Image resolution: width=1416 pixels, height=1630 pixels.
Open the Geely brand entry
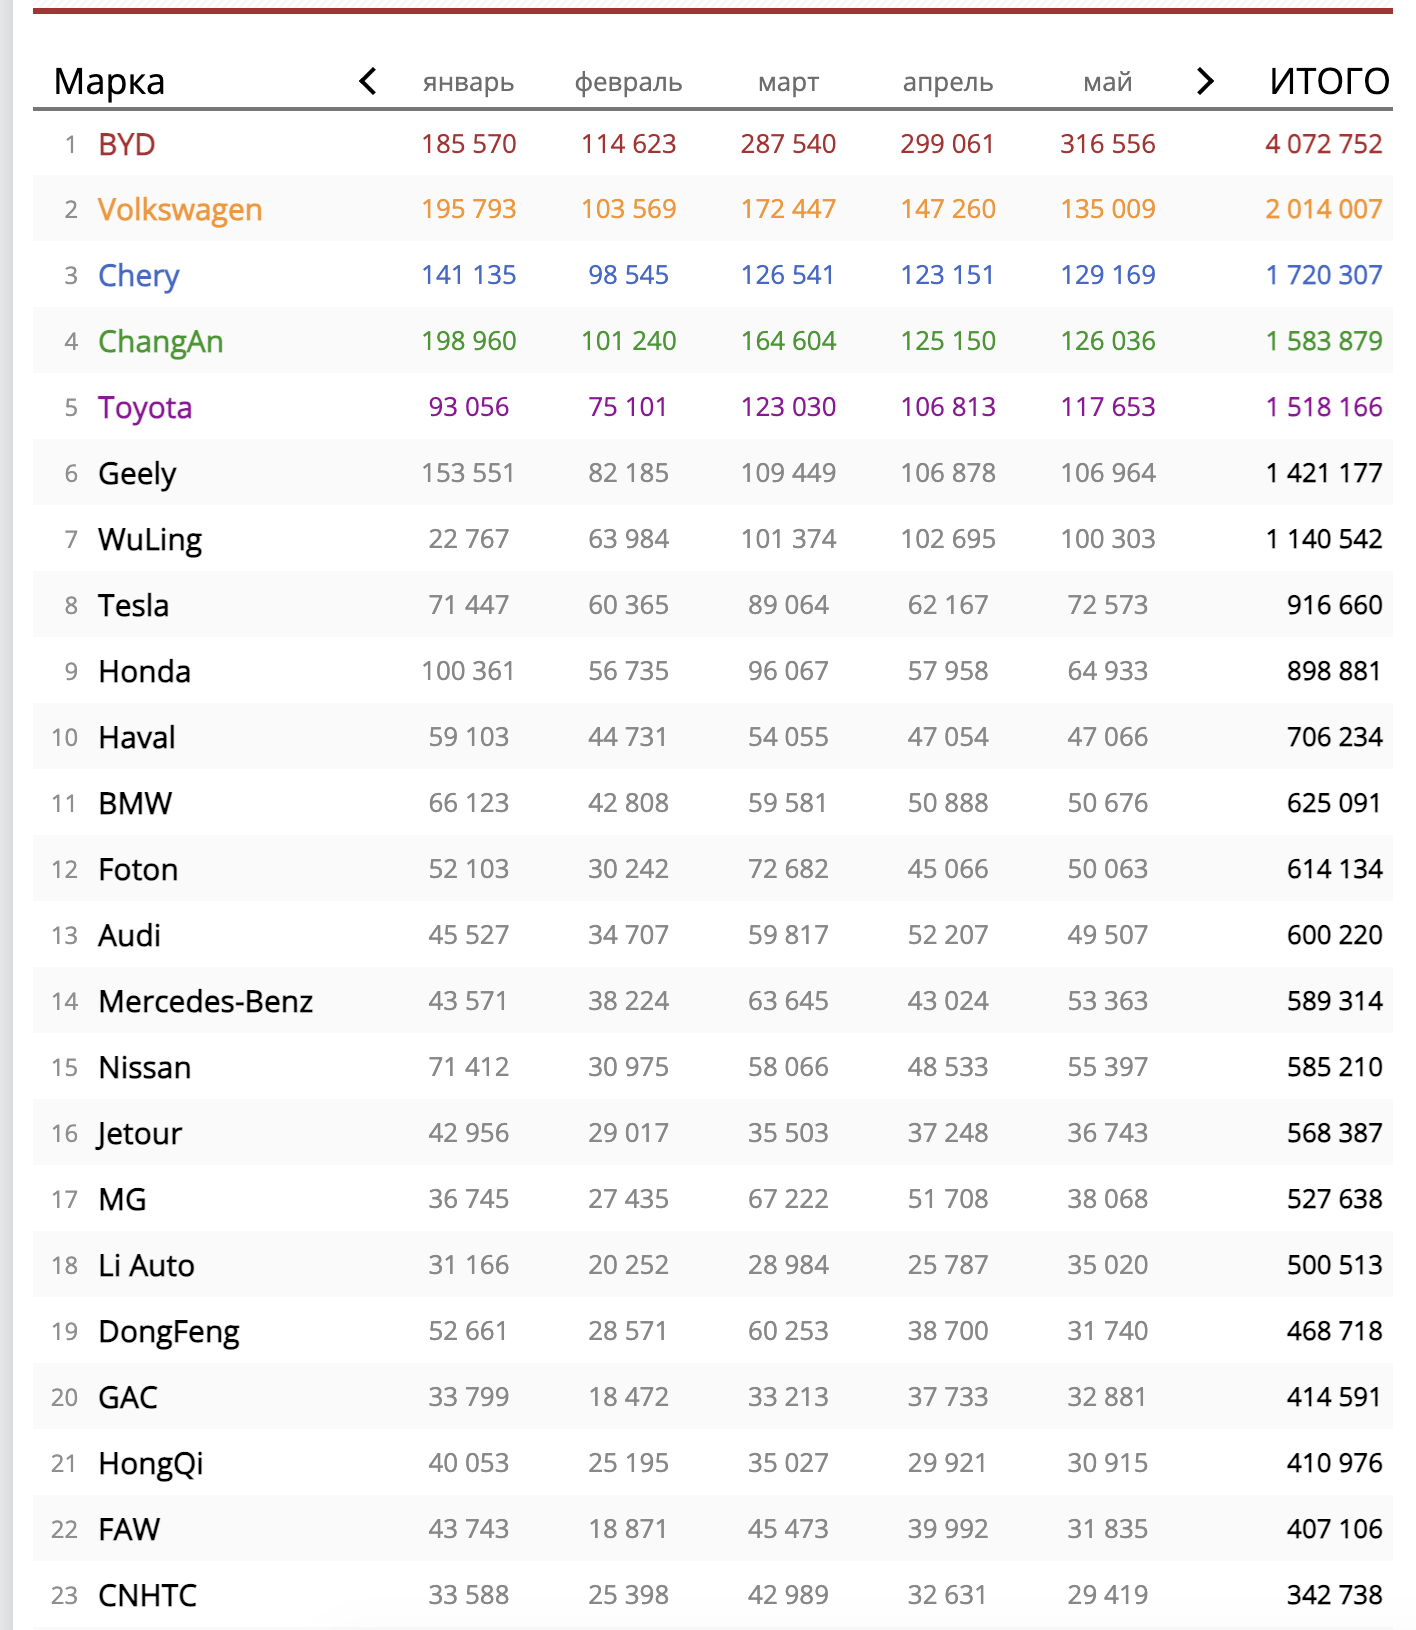(137, 473)
